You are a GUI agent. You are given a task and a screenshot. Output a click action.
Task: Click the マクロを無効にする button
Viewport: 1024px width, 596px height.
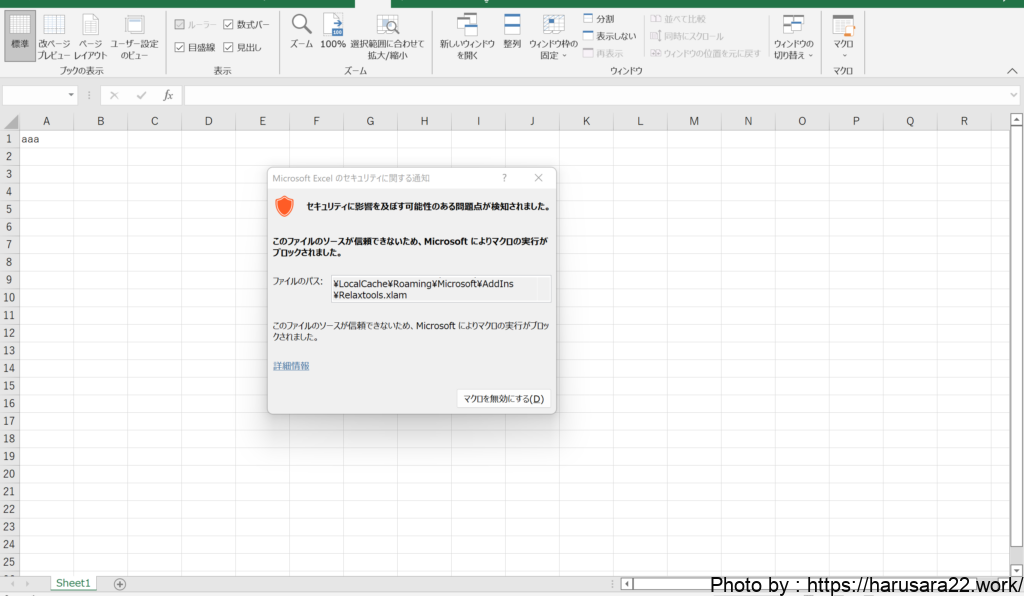(503, 399)
